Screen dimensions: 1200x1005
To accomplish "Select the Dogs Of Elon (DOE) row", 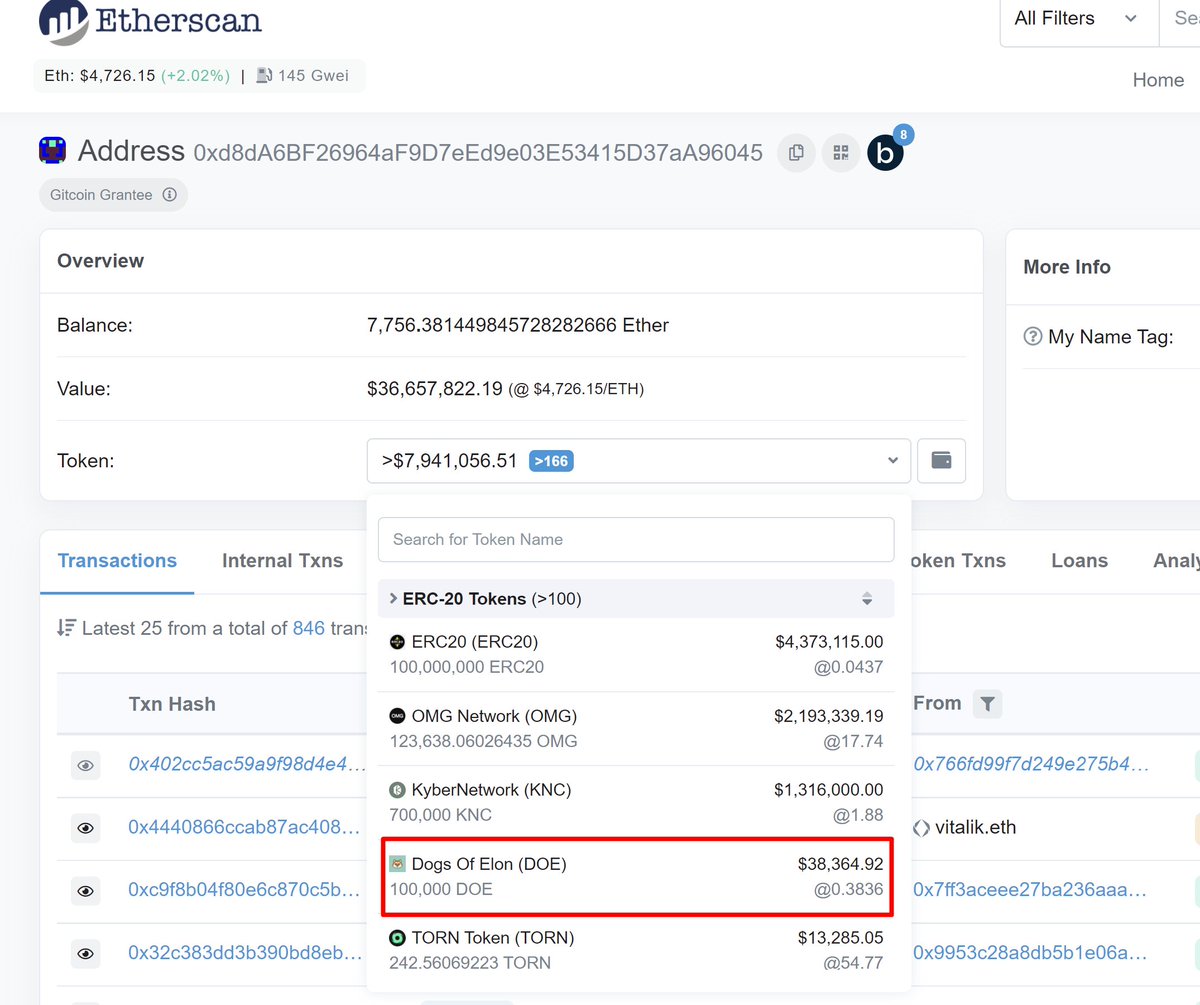I will [636, 877].
